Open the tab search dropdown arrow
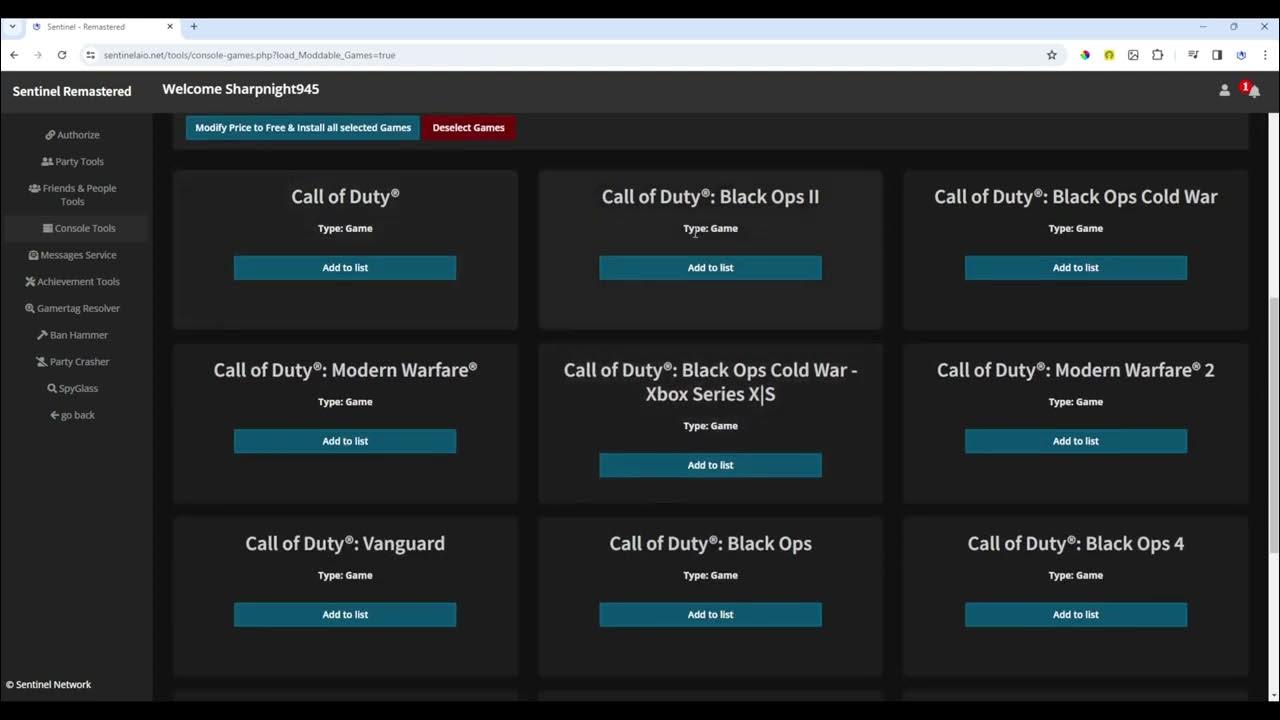This screenshot has height=720, width=1280. (x=12, y=27)
